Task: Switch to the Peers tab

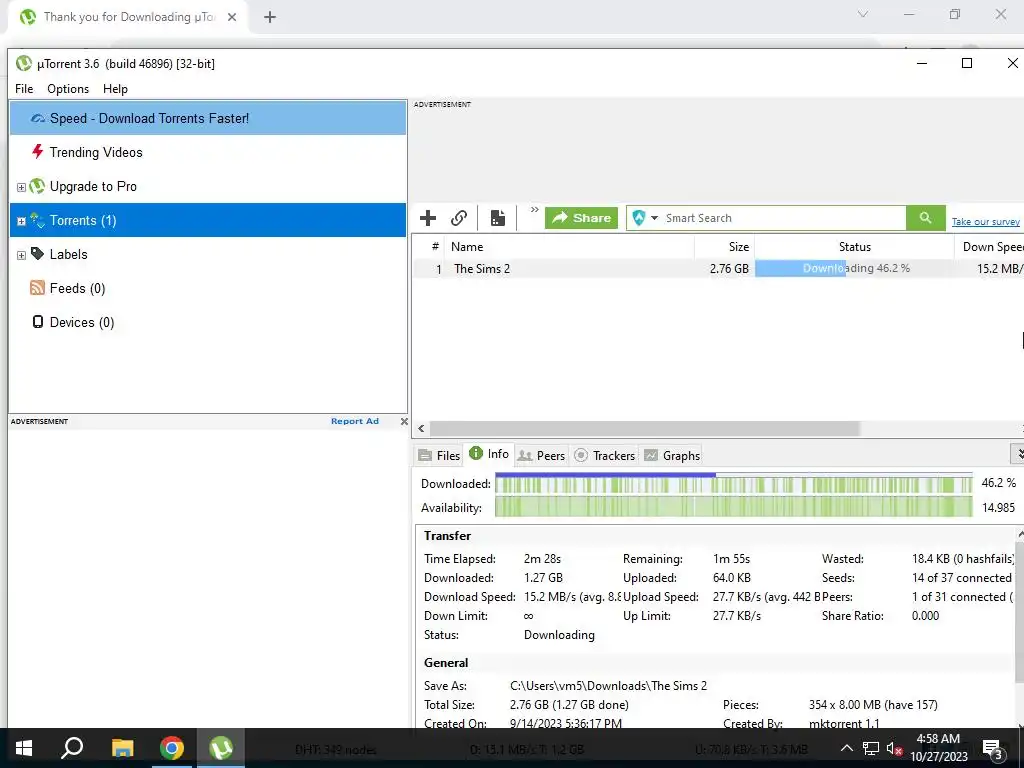Action: tap(541, 455)
